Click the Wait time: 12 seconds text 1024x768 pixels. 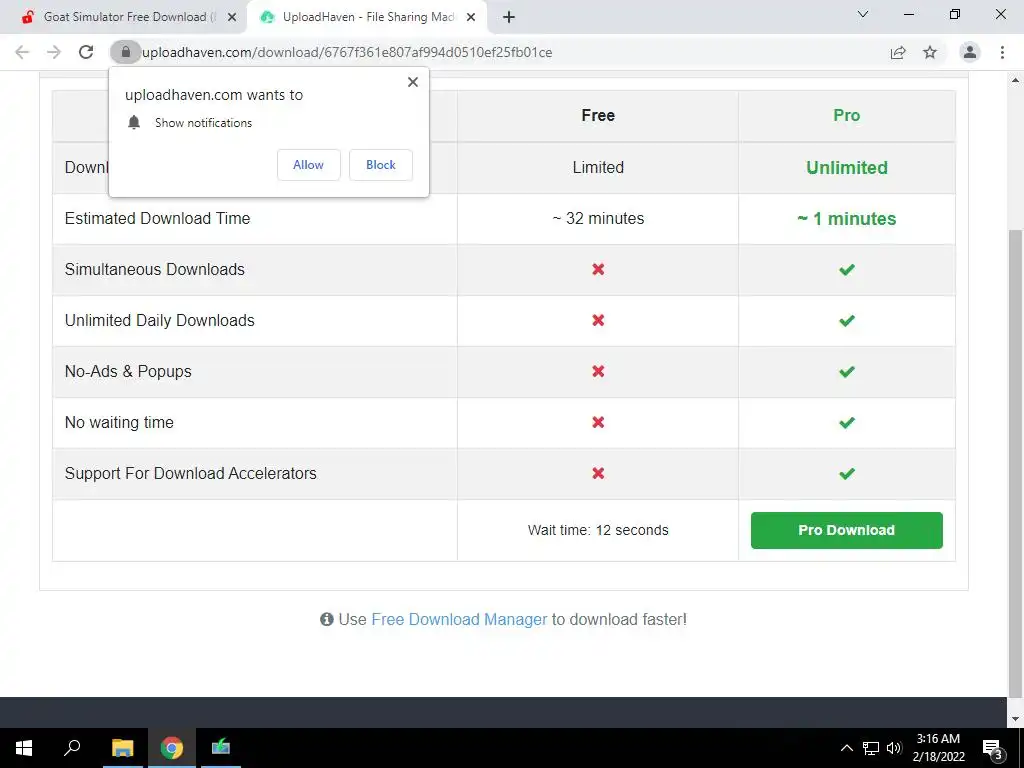coord(598,530)
